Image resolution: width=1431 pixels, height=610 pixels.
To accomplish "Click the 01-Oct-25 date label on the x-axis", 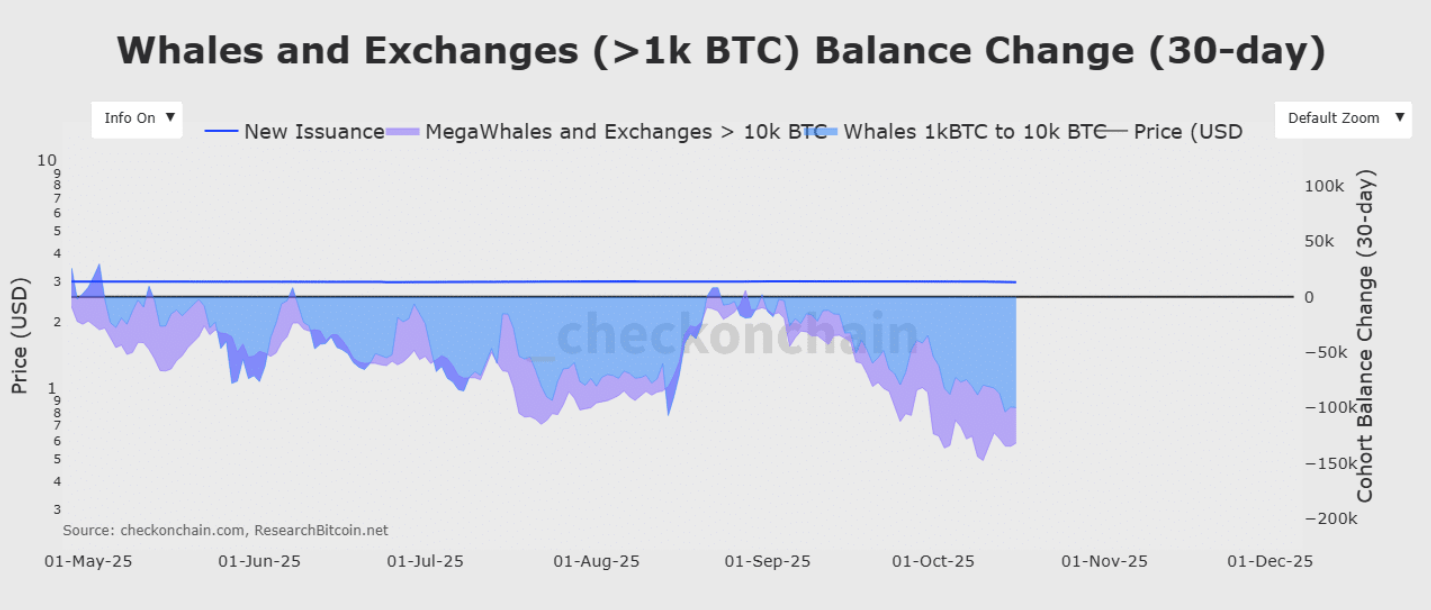I will (x=932, y=561).
